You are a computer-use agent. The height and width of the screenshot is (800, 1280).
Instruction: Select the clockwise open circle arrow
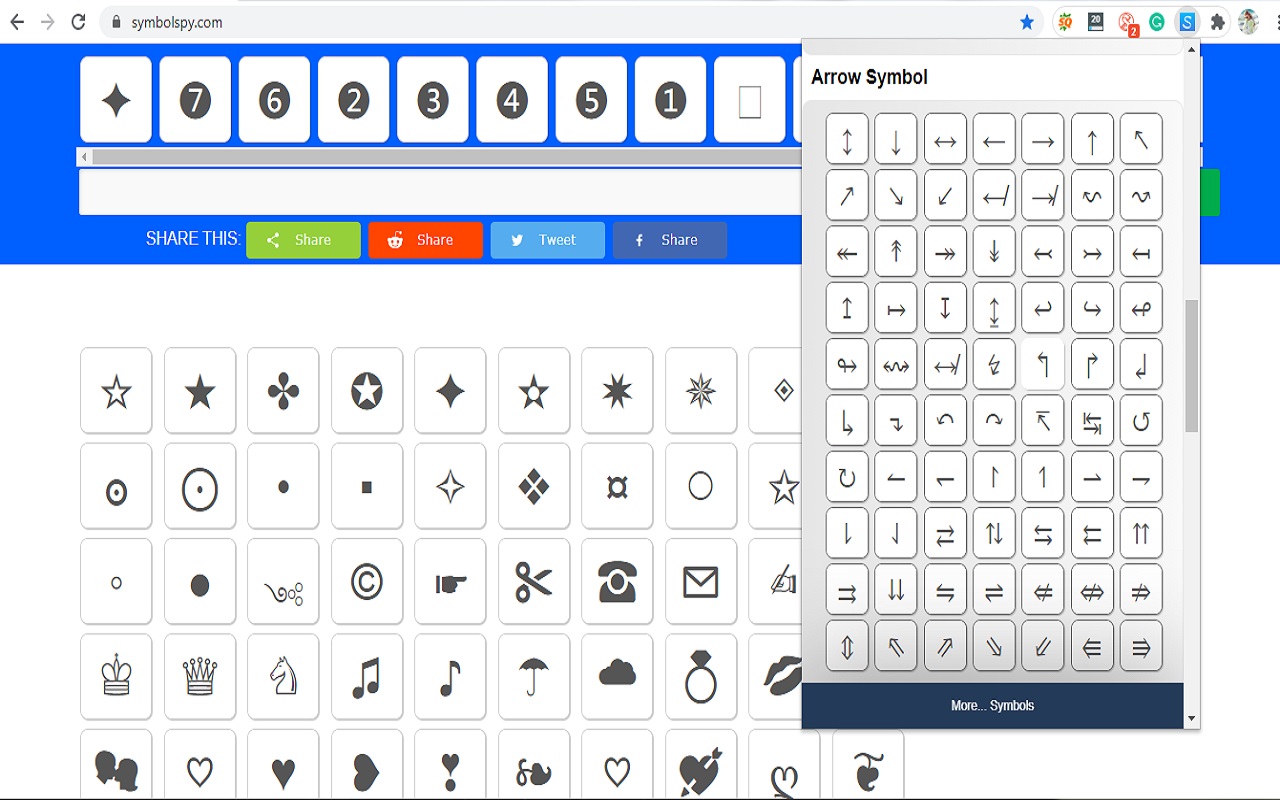click(x=847, y=476)
